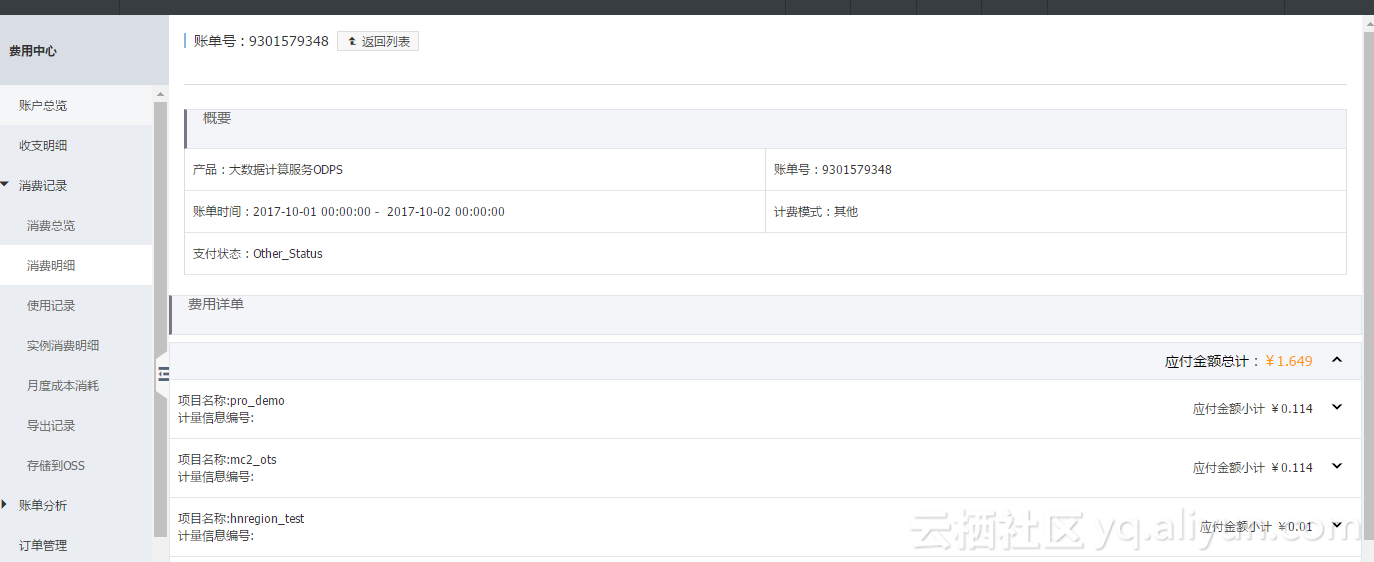Click the 概要 section heading
This screenshot has height=562, width=1374.
tap(217, 118)
